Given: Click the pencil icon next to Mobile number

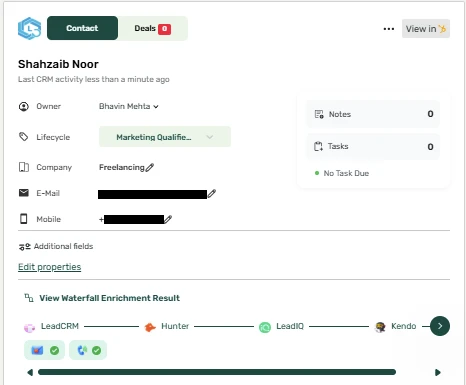Looking at the screenshot, I should (168, 219).
